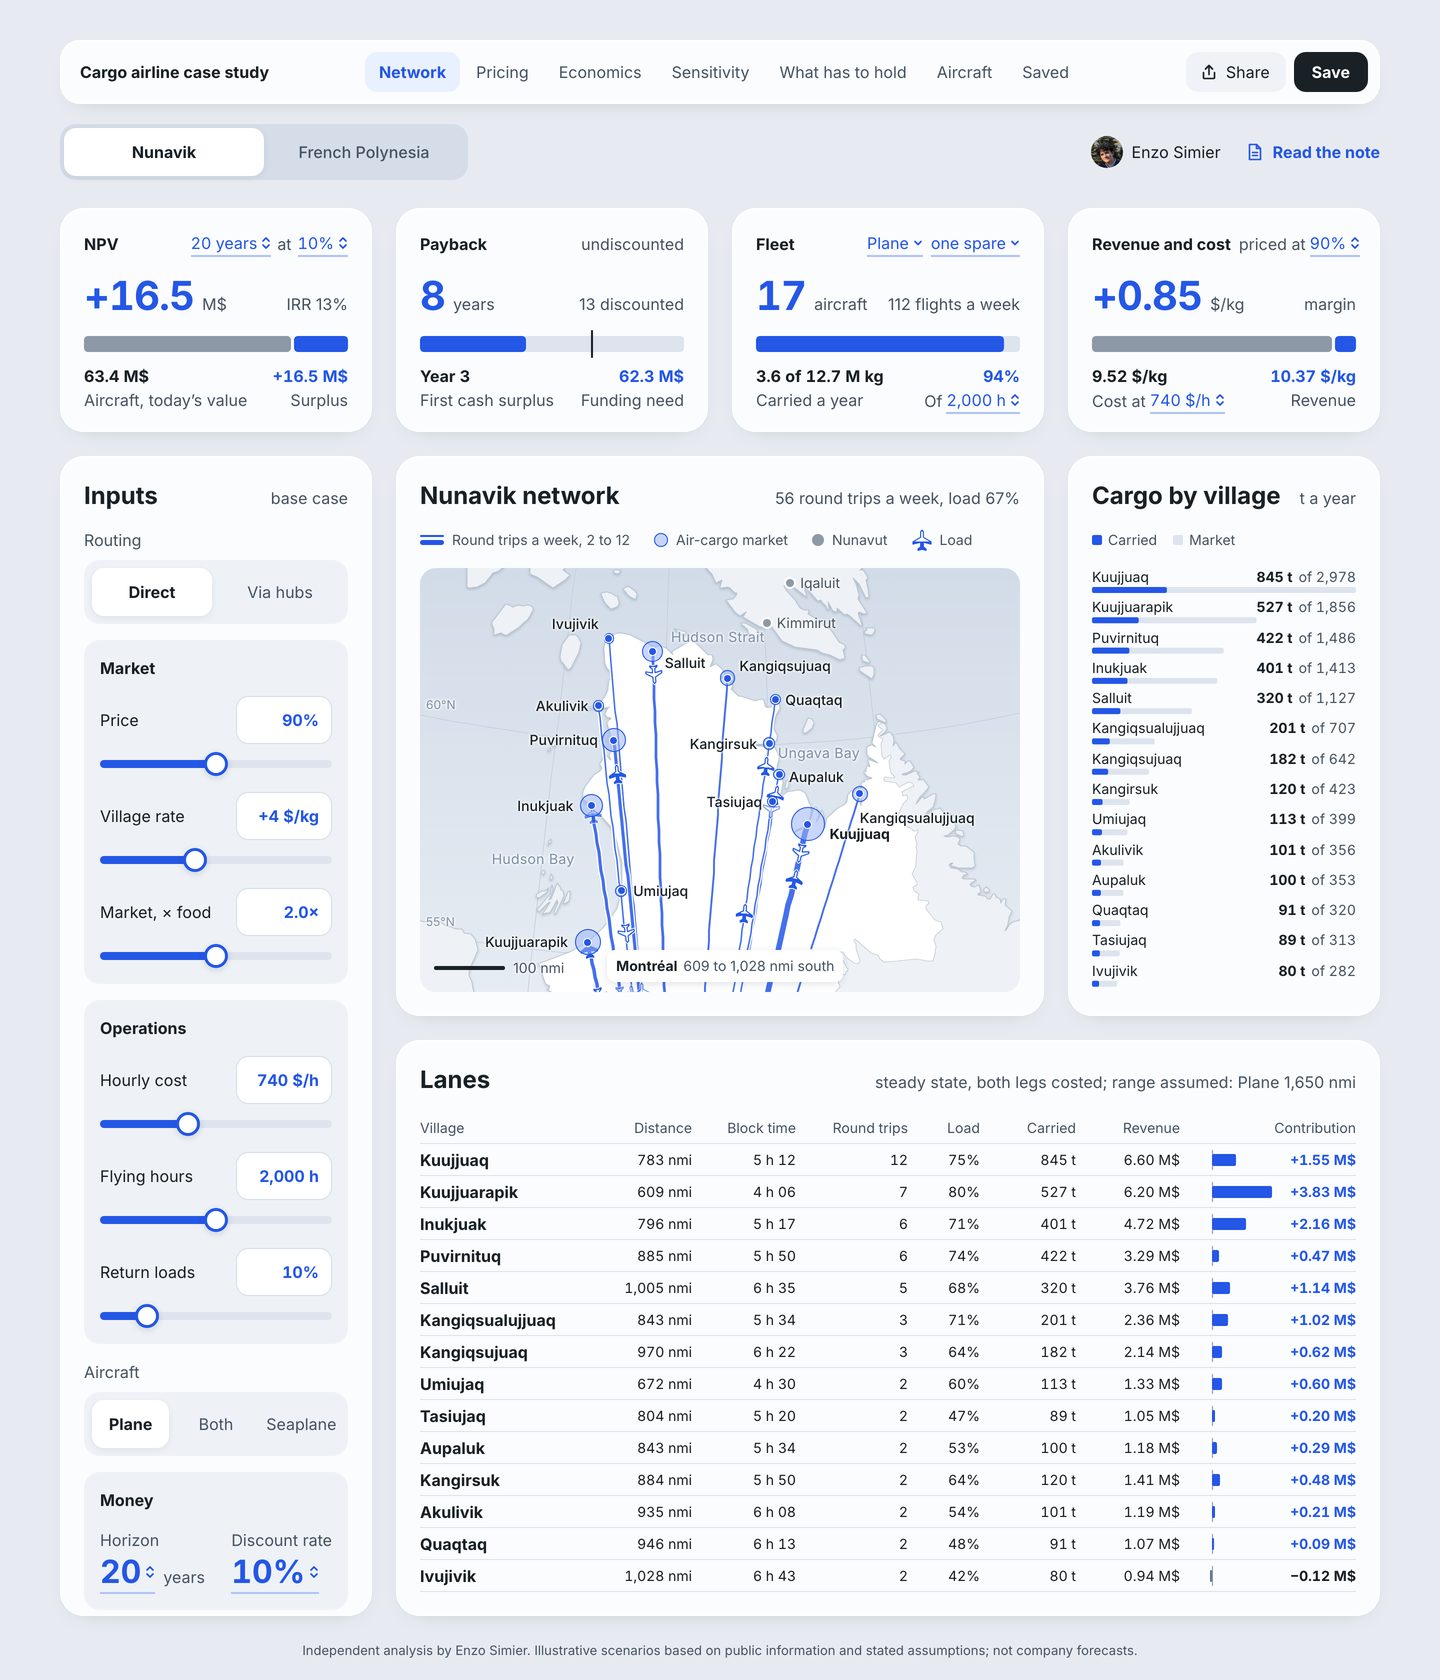Switch to Nunavik scenario

164,152
